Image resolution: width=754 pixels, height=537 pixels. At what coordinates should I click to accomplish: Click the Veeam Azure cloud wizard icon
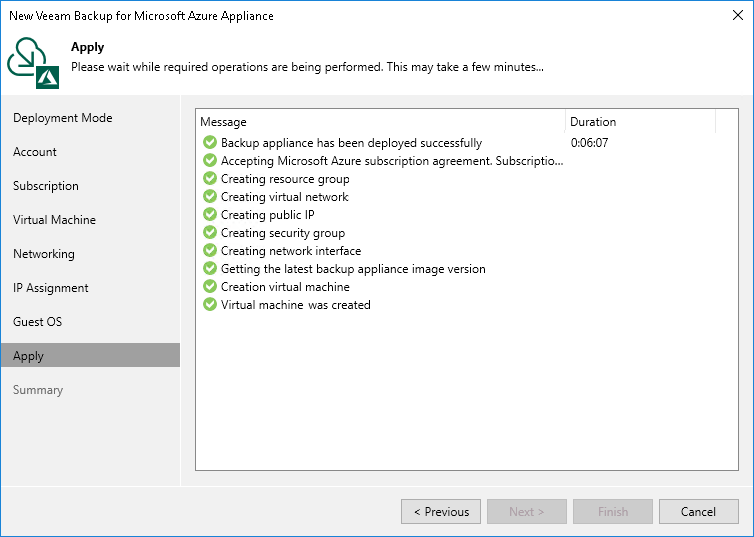coord(34,62)
